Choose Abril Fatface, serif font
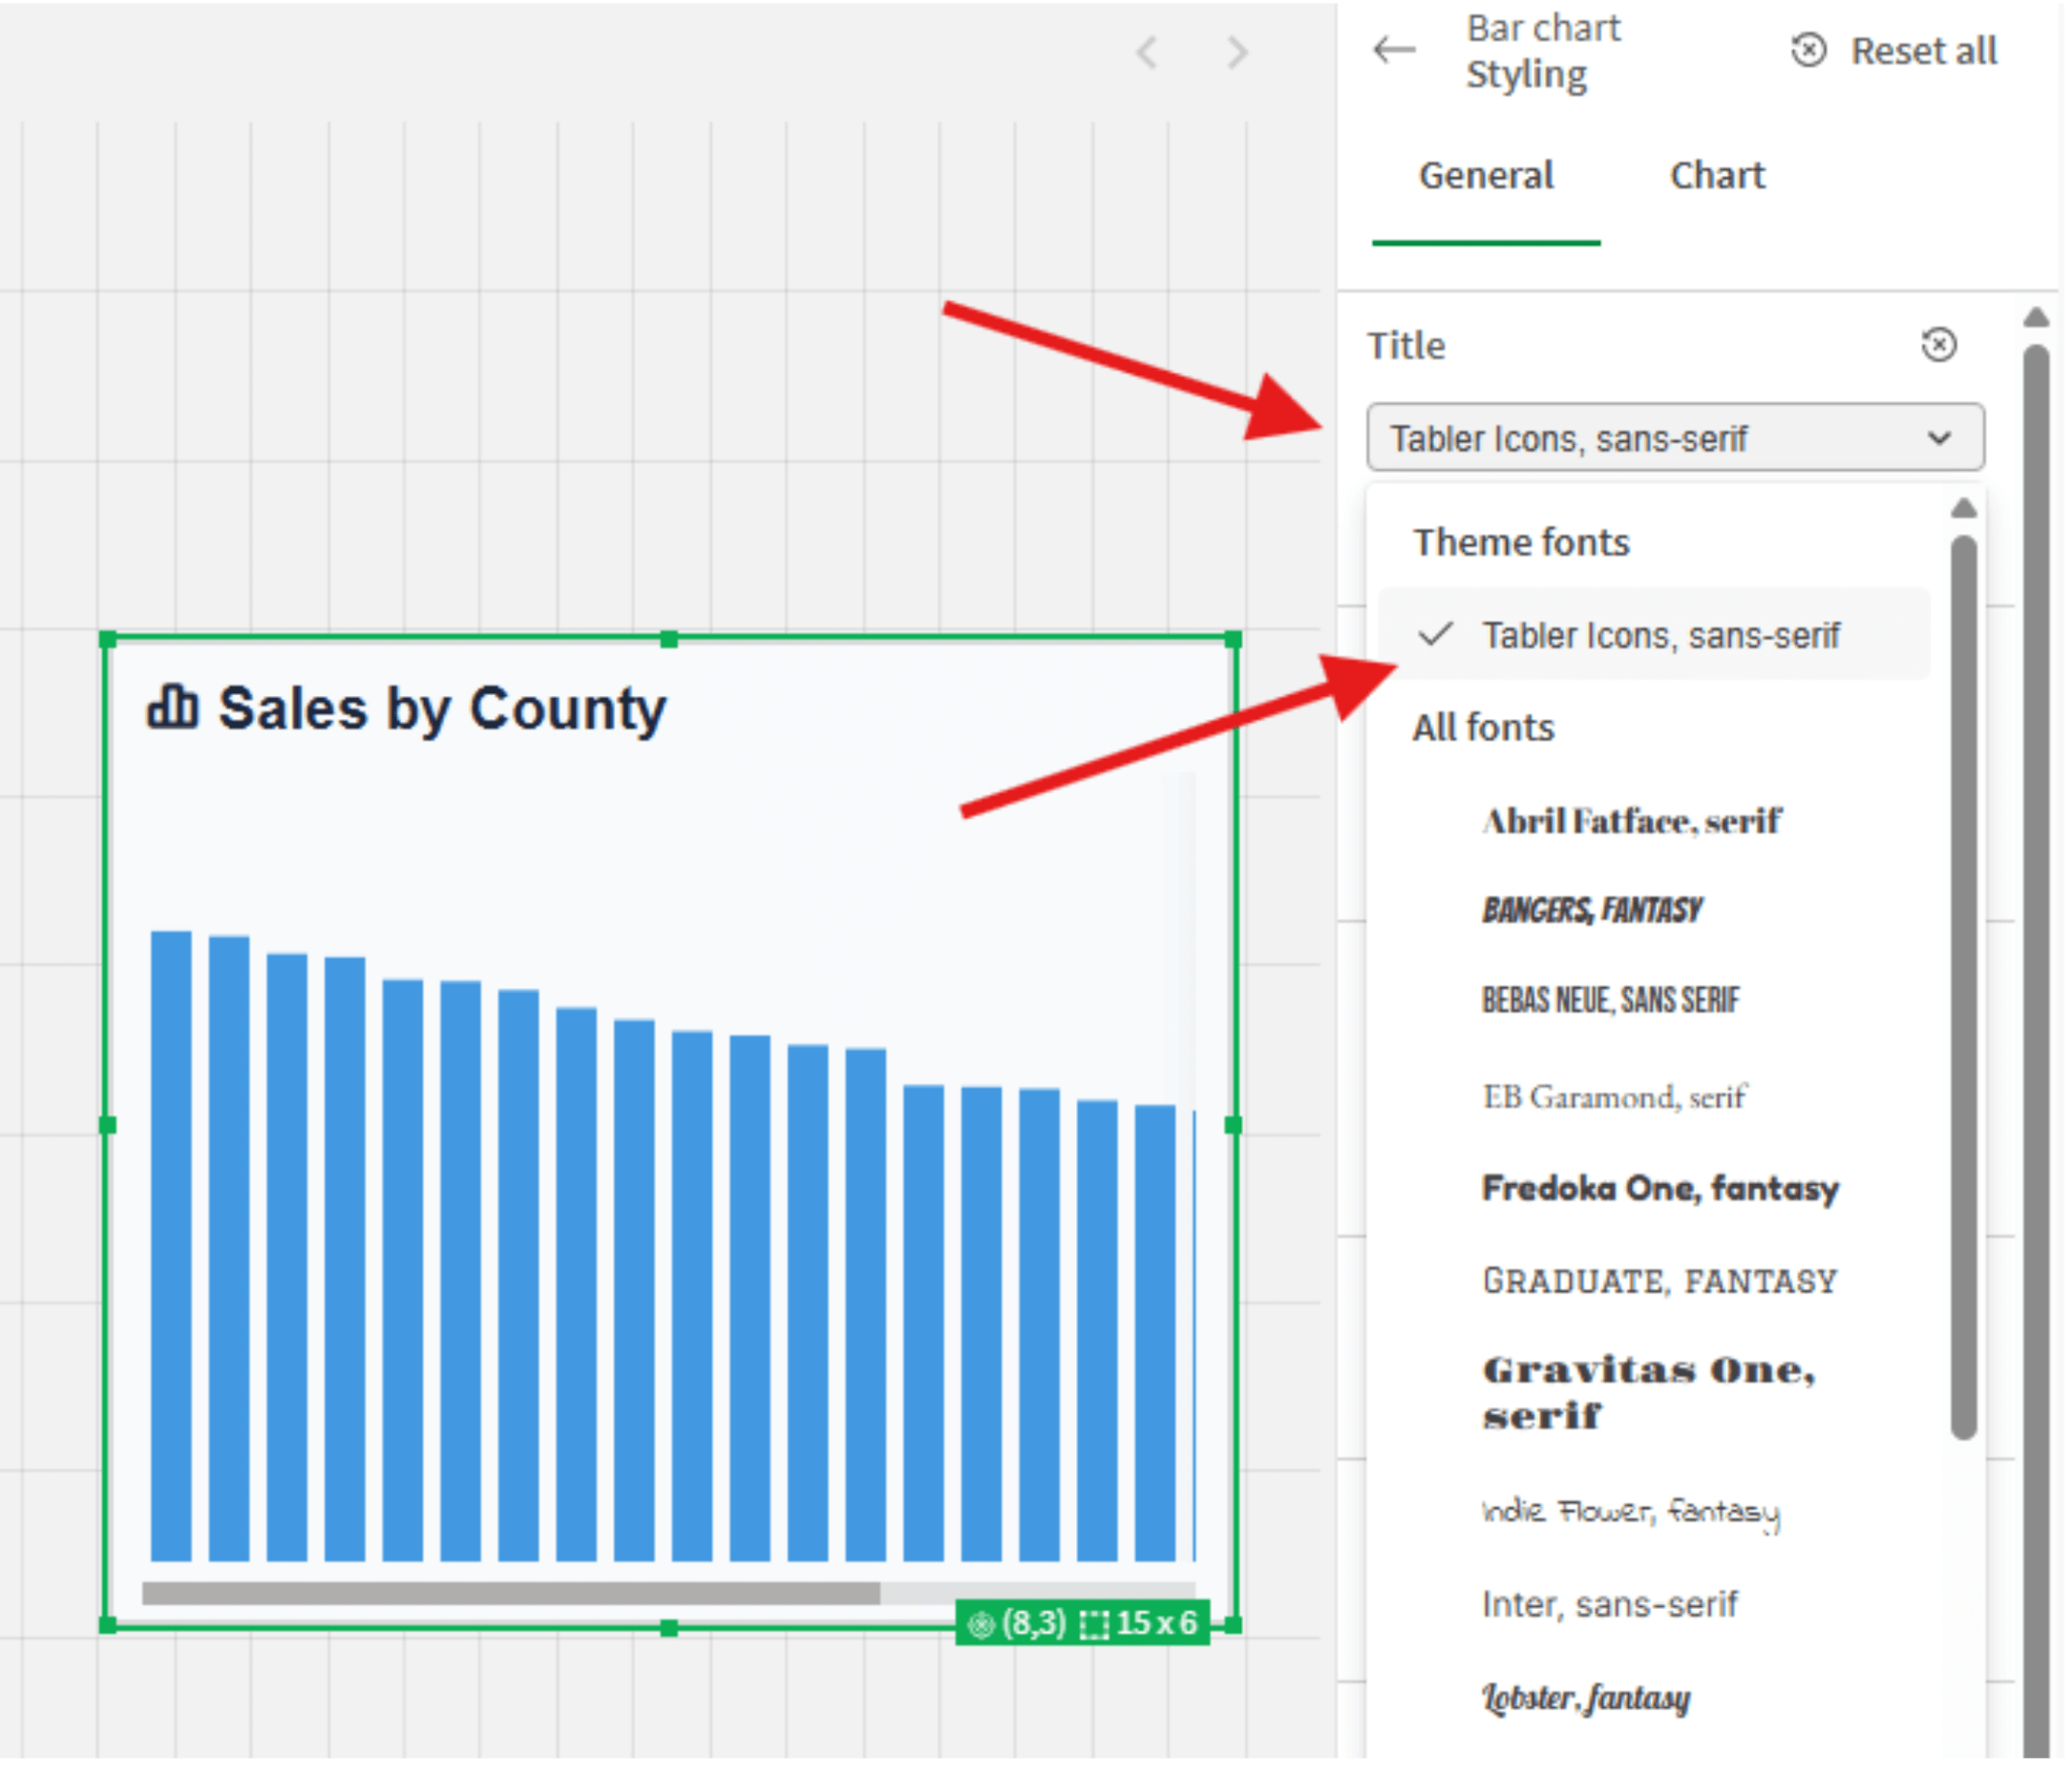This screenshot has width=2072, height=1776. pyautogui.click(x=1631, y=822)
